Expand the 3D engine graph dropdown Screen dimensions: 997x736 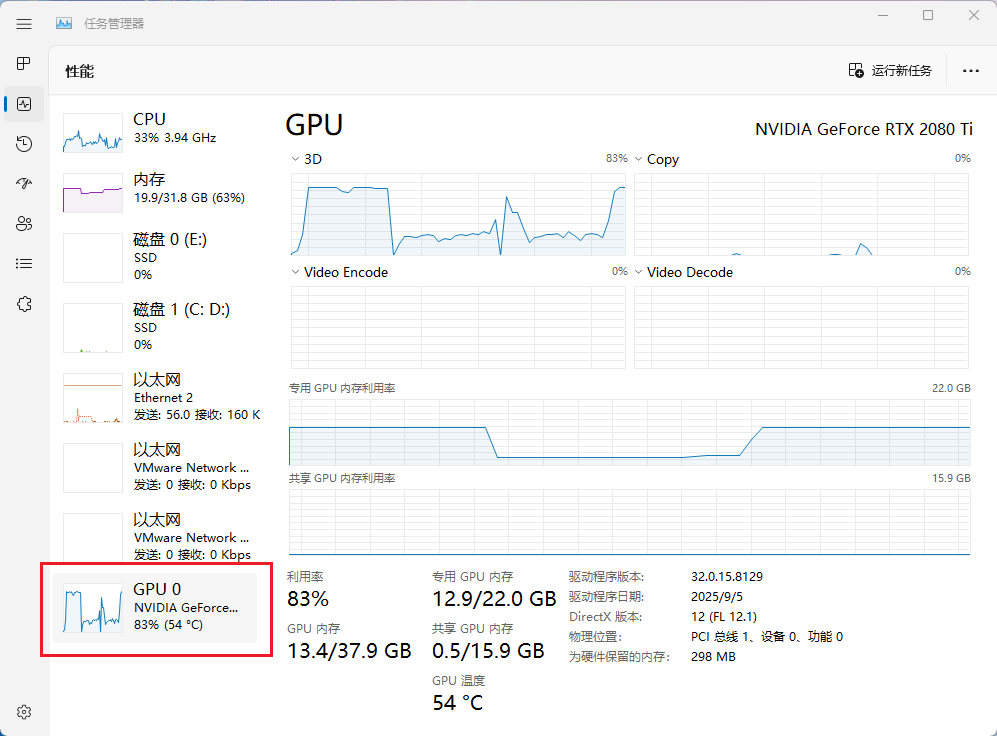click(x=296, y=159)
